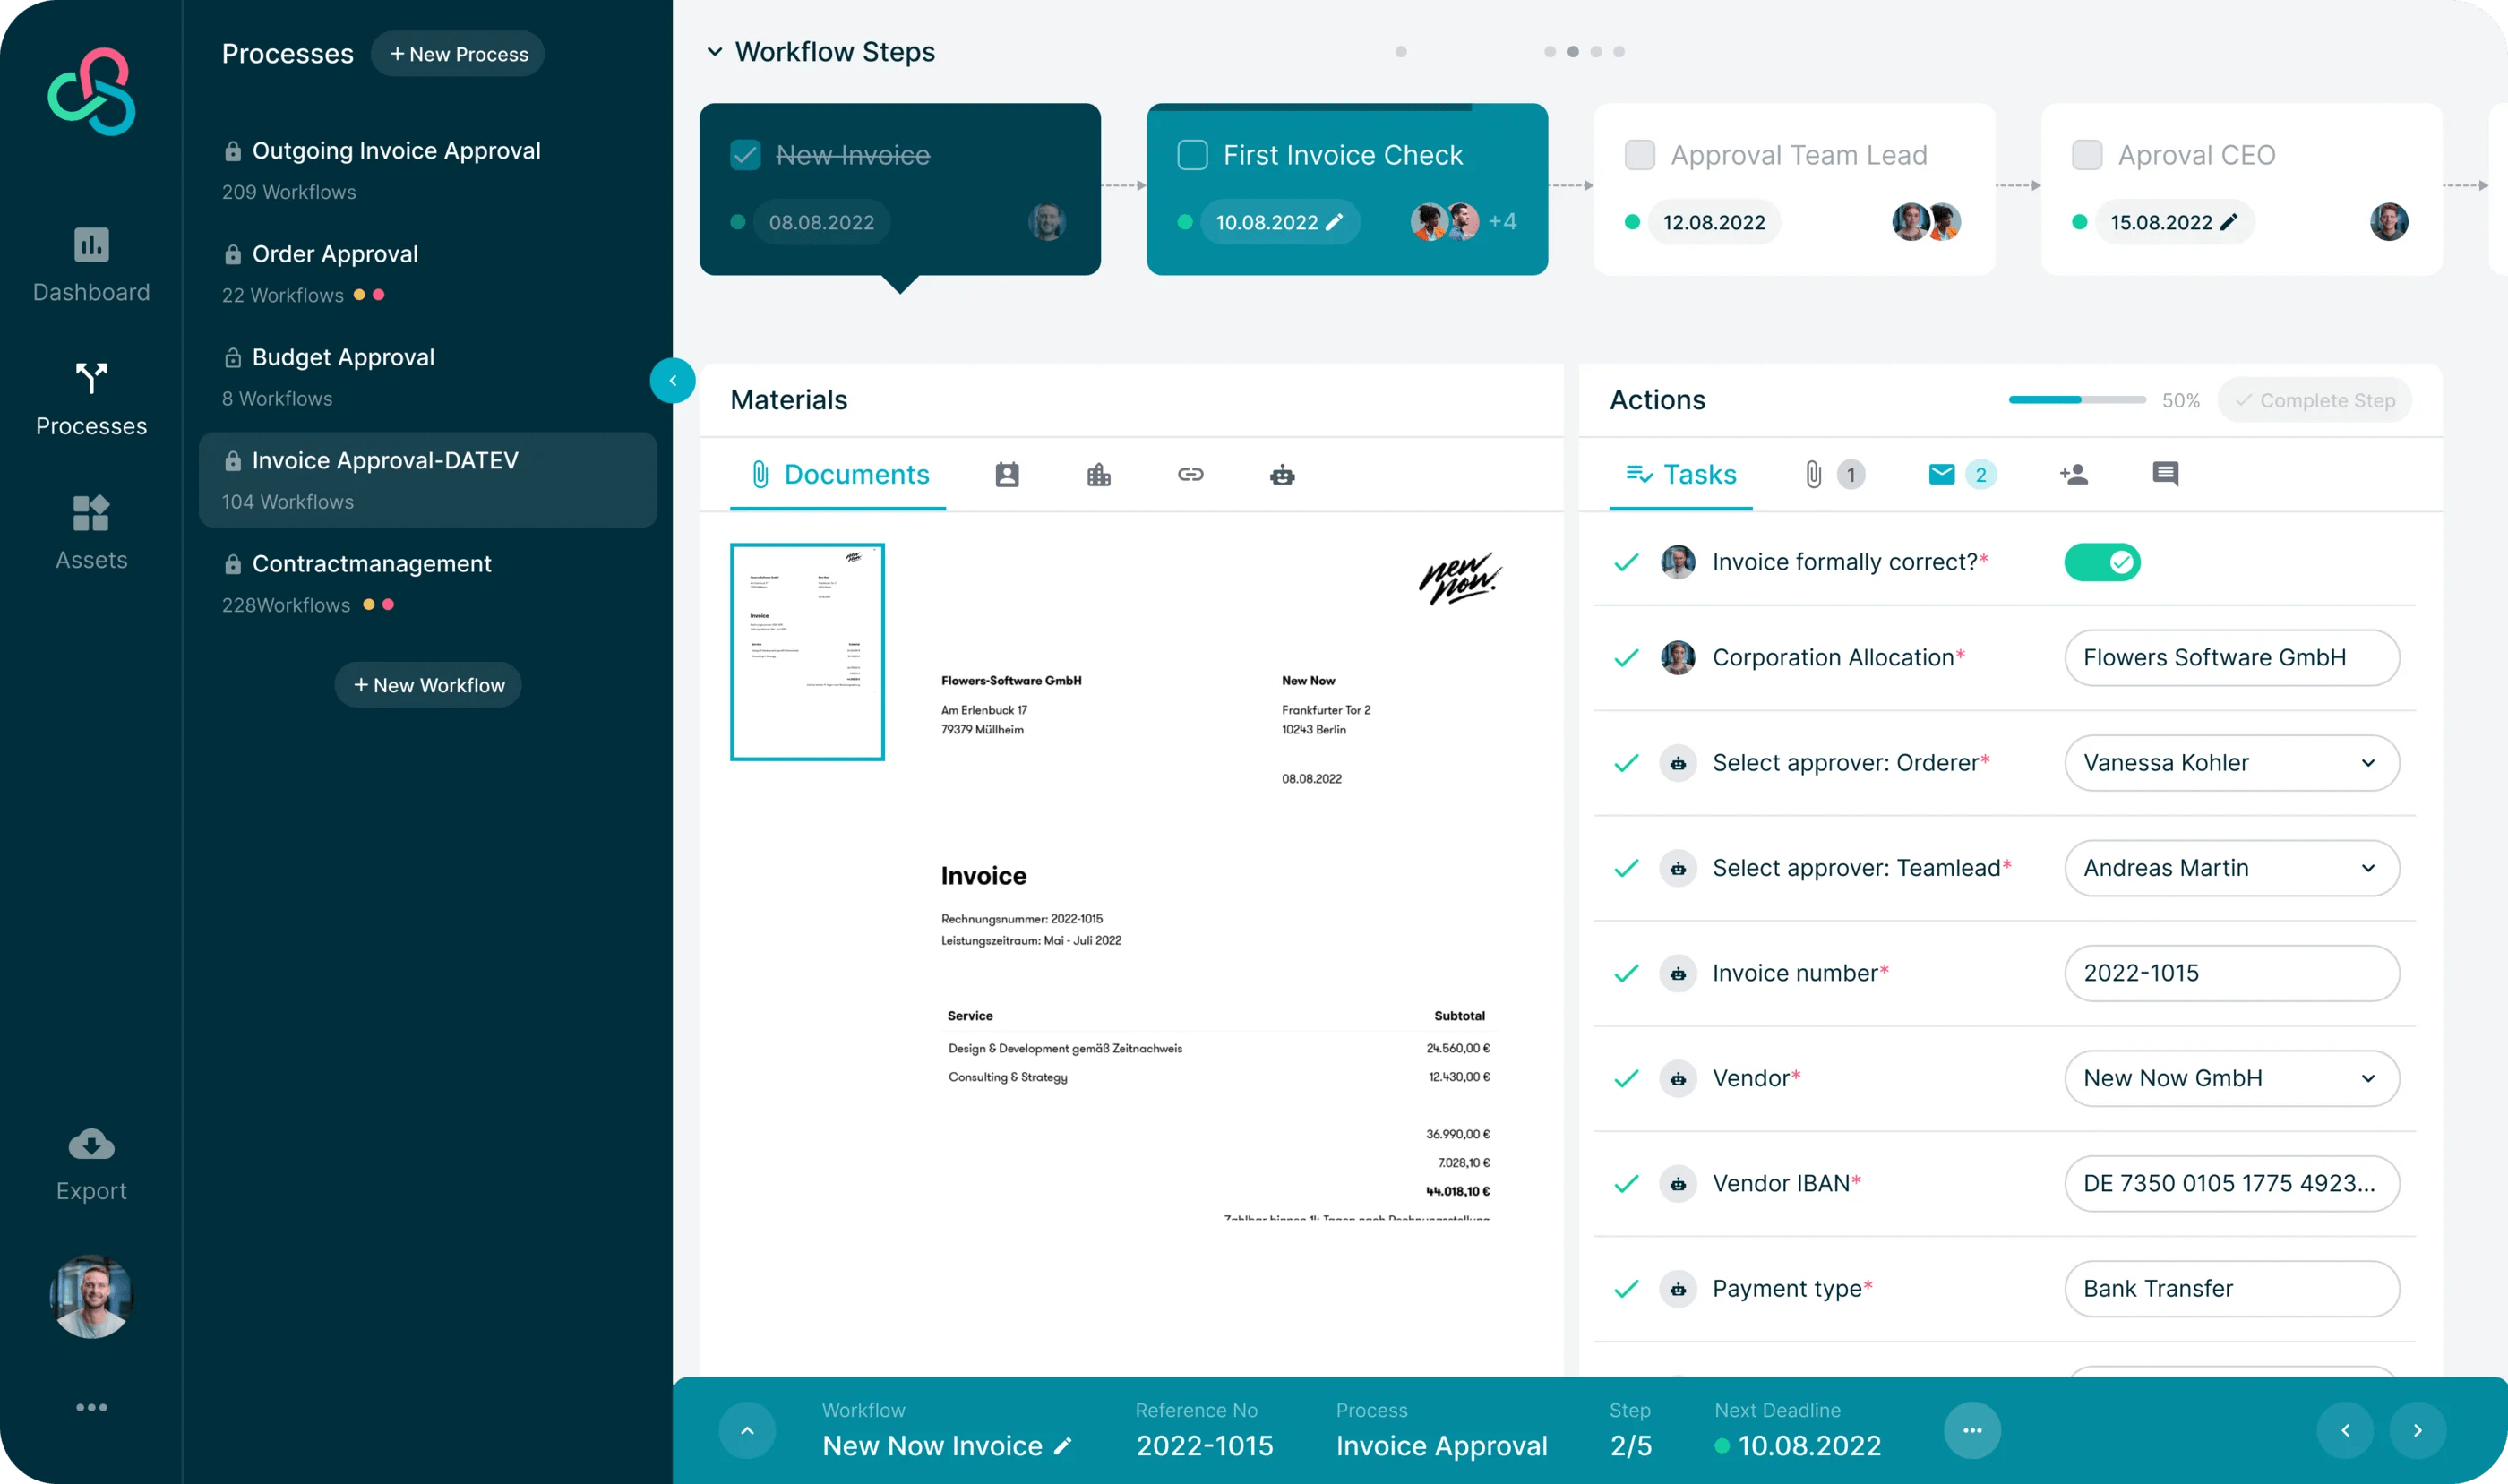
Task: Check the First Invoice Check step checkbox
Action: (1192, 155)
